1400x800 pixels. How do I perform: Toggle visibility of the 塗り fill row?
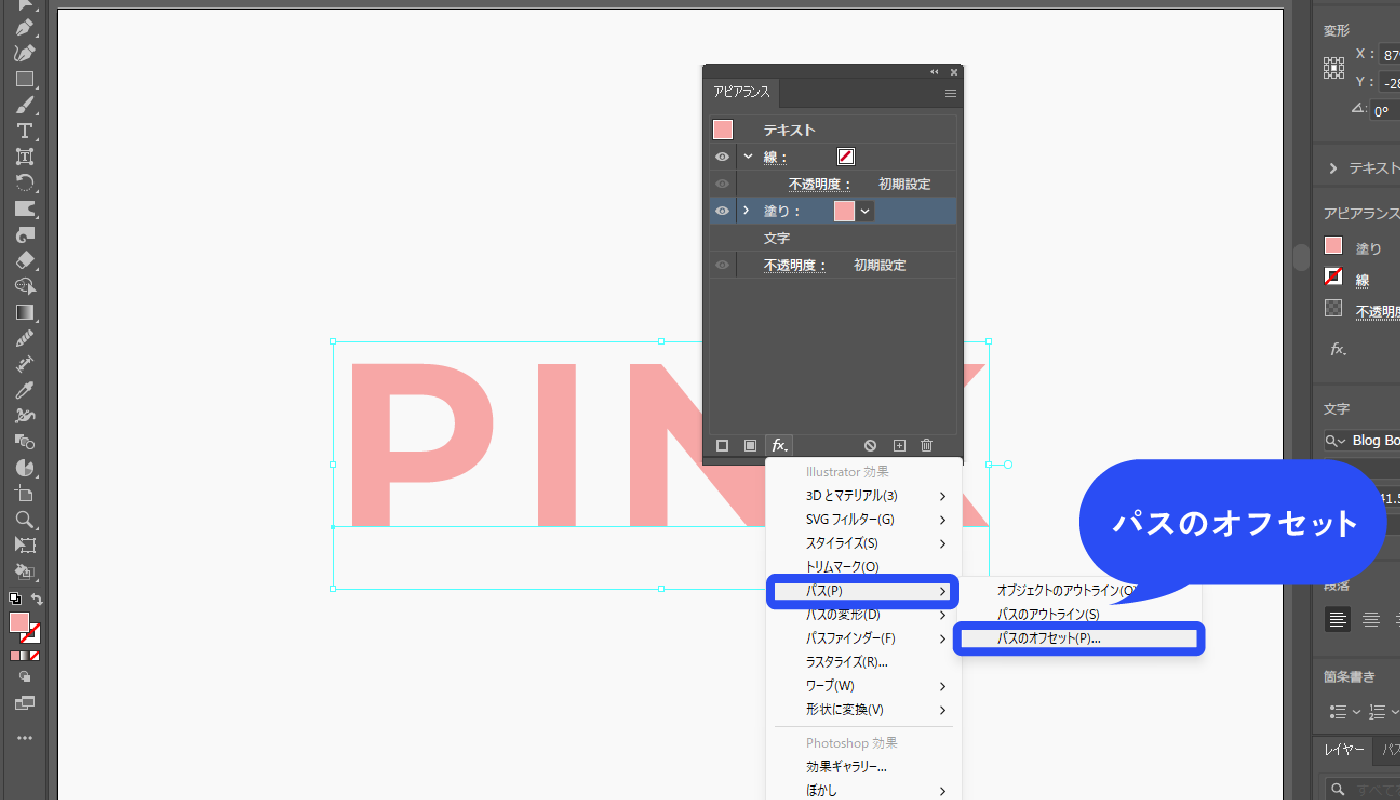pyautogui.click(x=722, y=211)
